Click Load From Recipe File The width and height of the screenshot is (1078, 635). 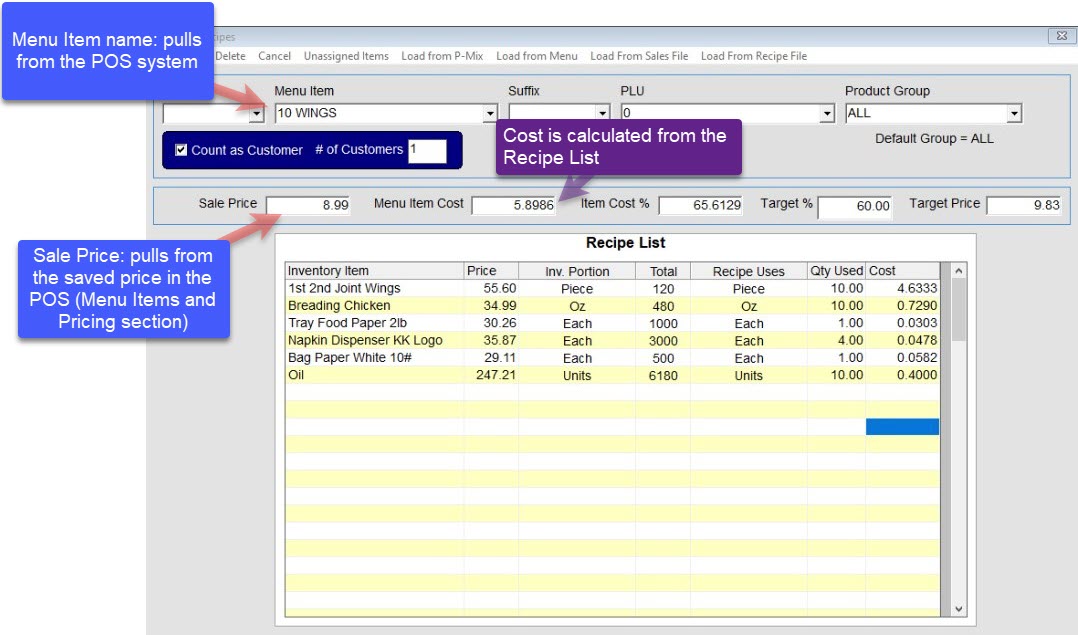[754, 56]
